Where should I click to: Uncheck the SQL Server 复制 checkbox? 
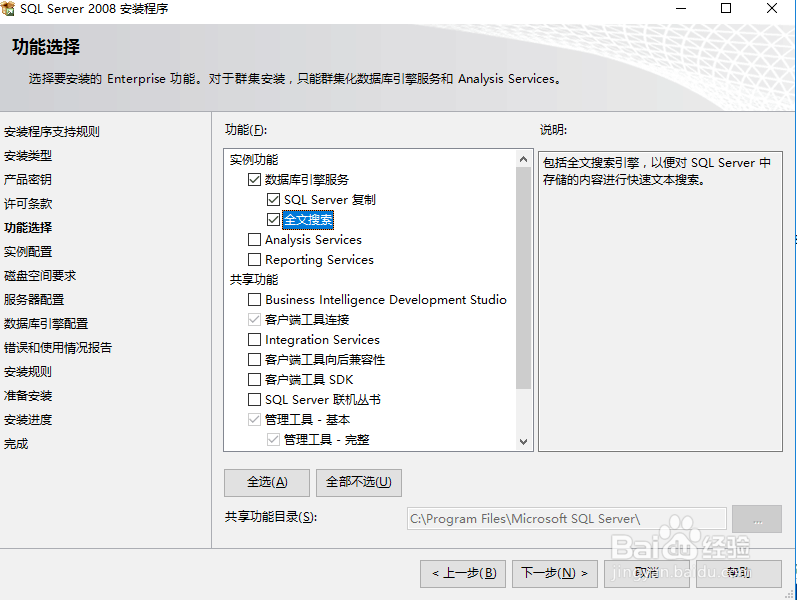pos(273,199)
